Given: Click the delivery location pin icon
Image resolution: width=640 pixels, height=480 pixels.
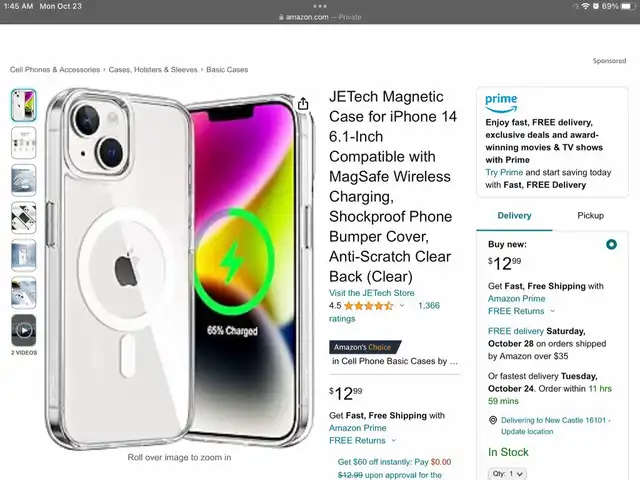Looking at the screenshot, I should 493,420.
